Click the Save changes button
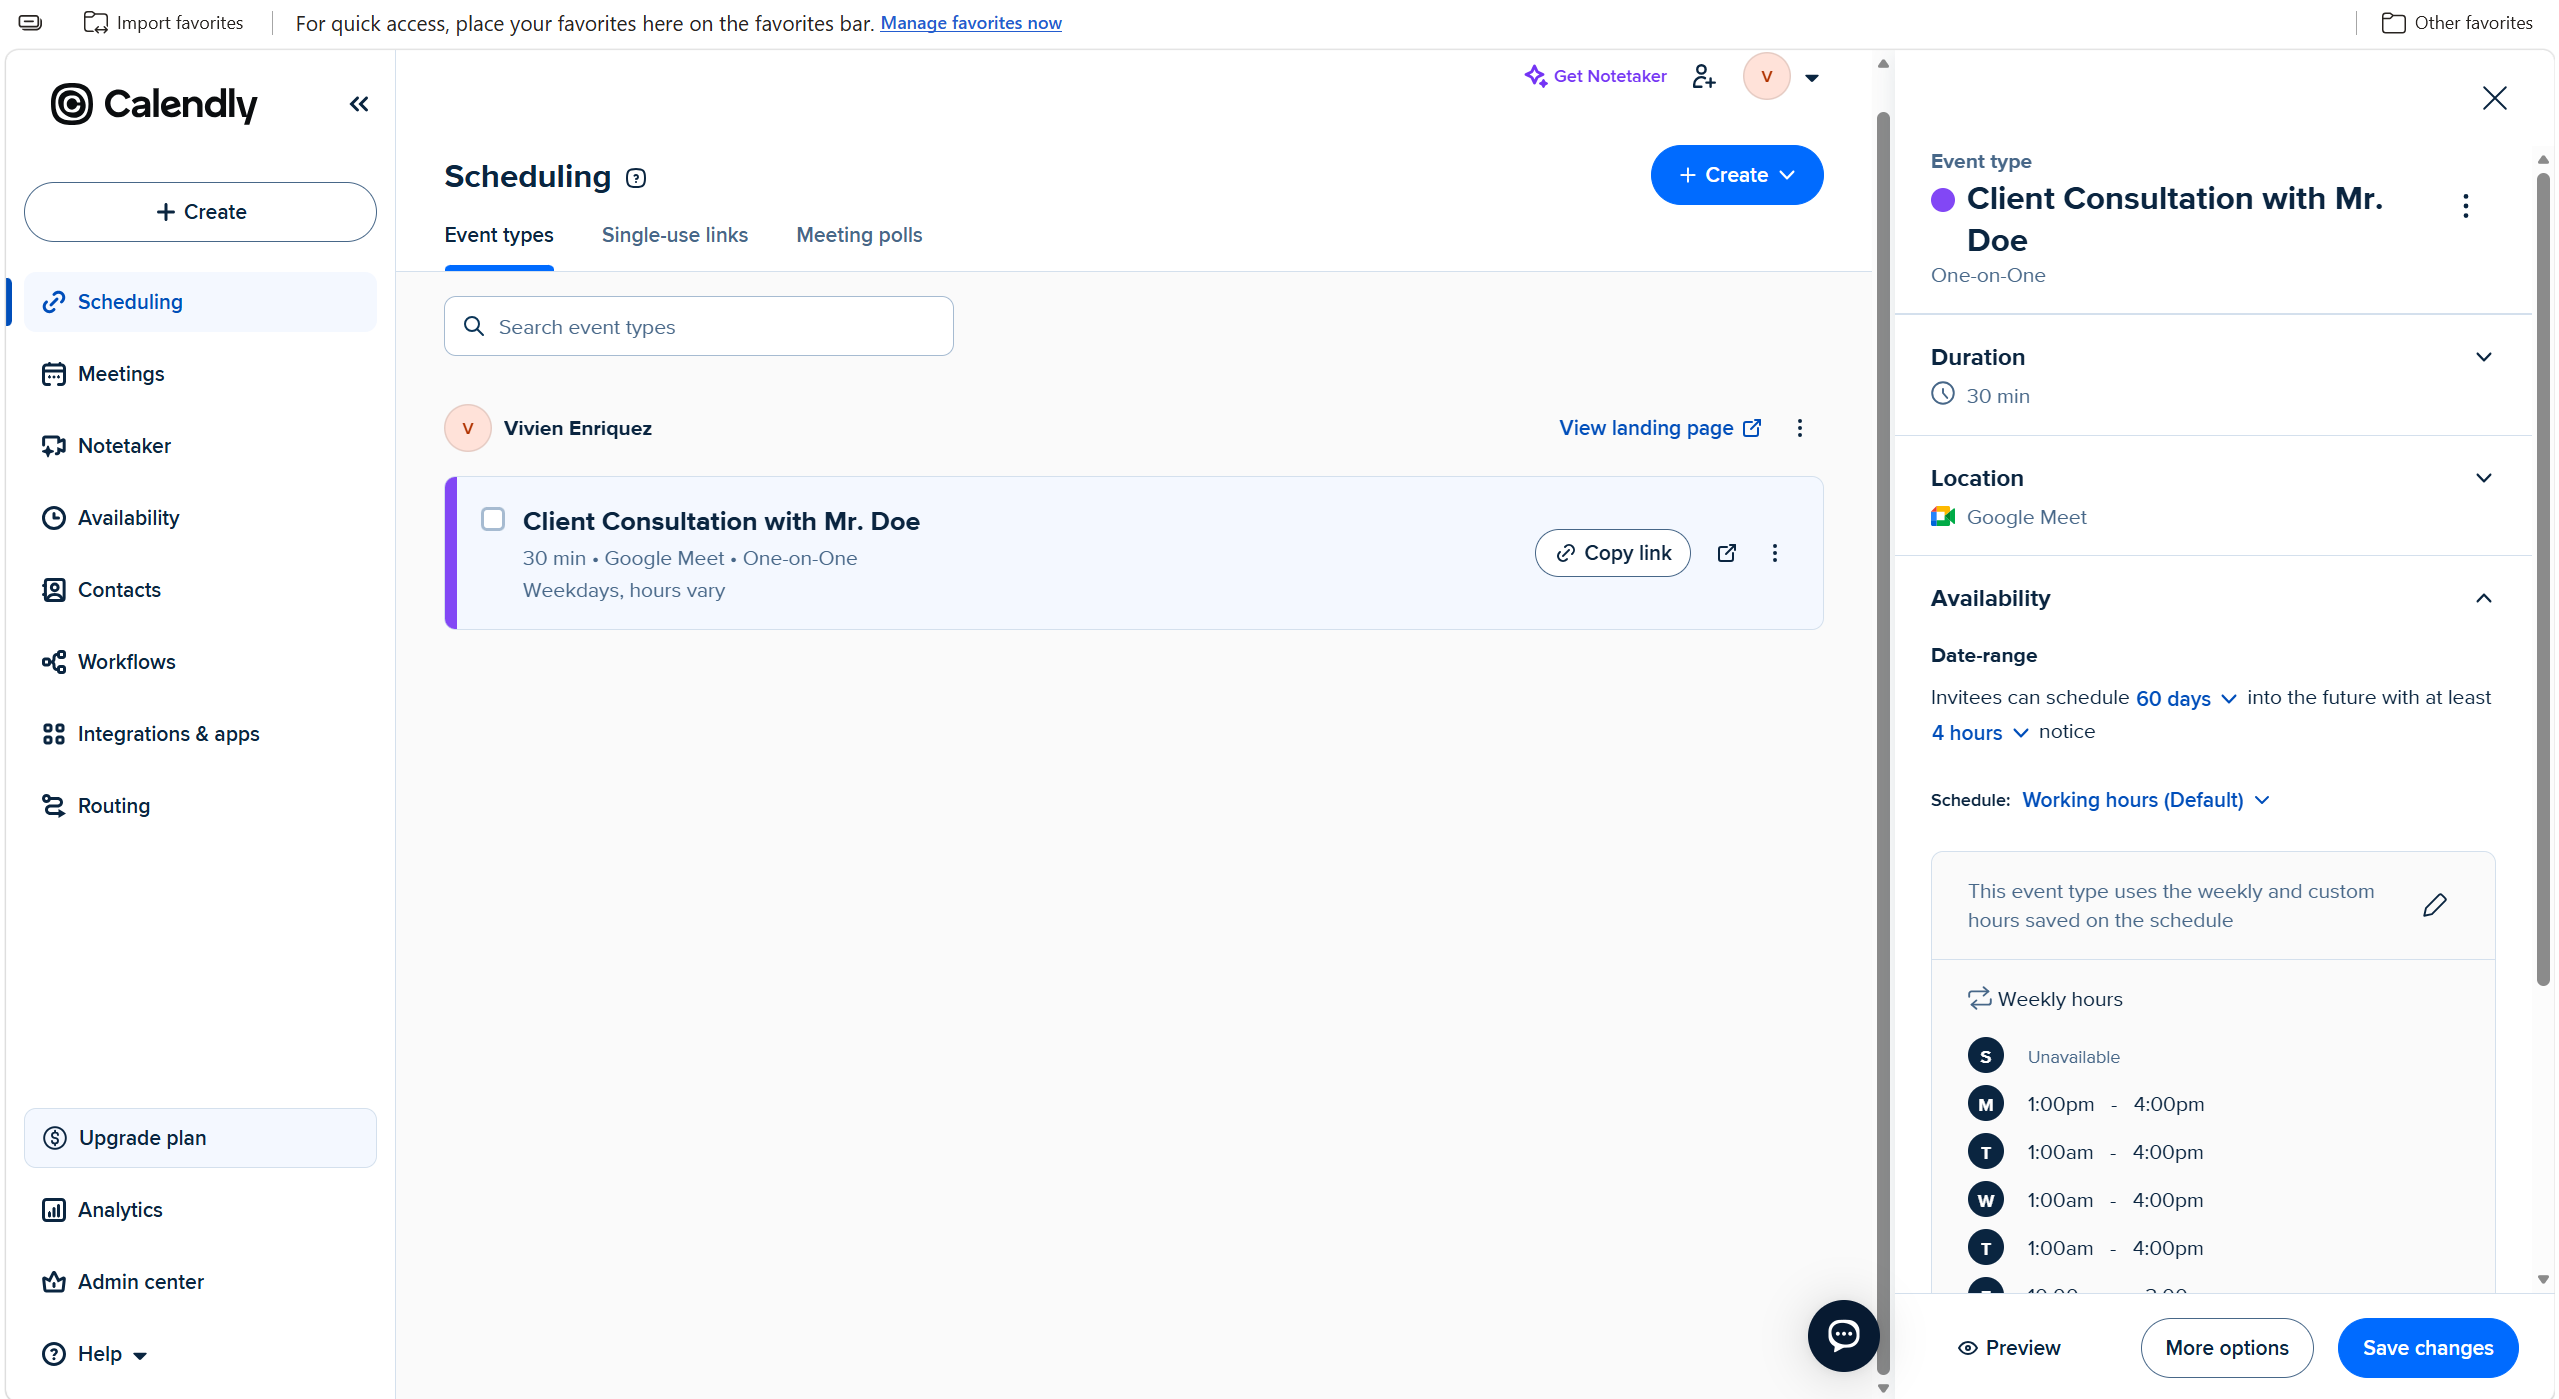 (x=2428, y=1348)
